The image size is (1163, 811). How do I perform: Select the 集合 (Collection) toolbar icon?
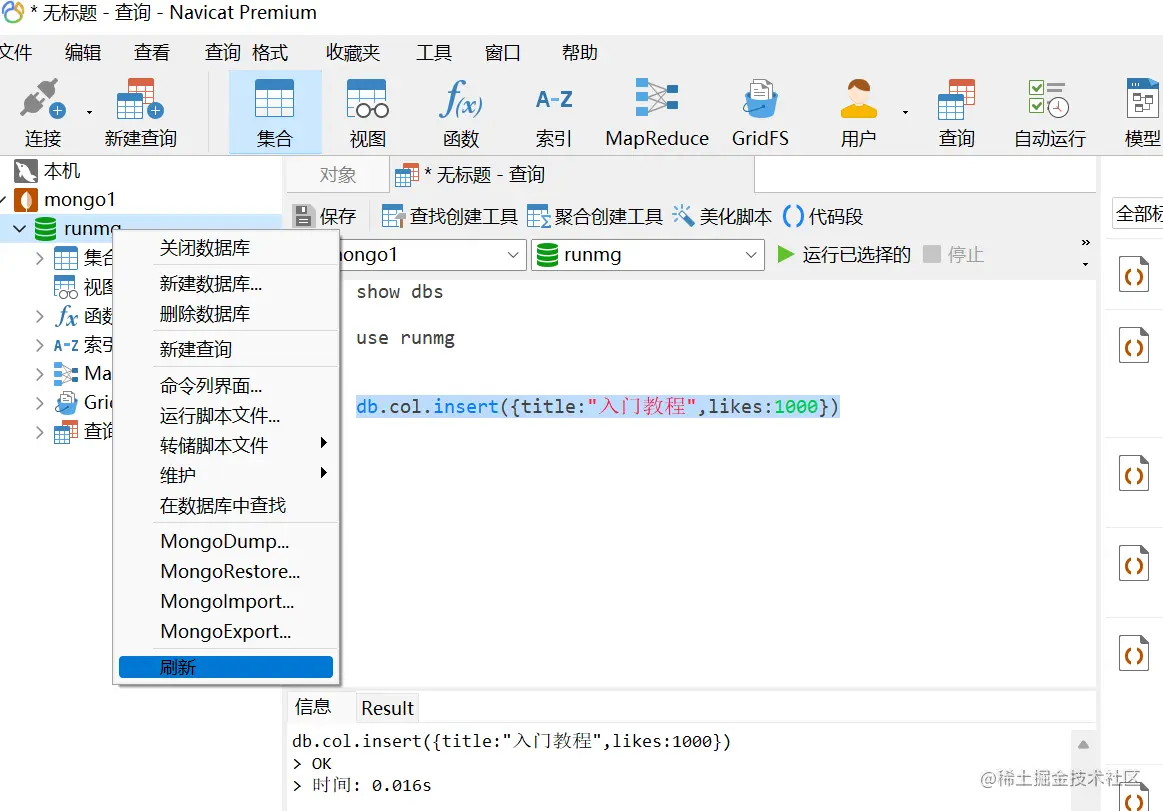click(x=275, y=112)
